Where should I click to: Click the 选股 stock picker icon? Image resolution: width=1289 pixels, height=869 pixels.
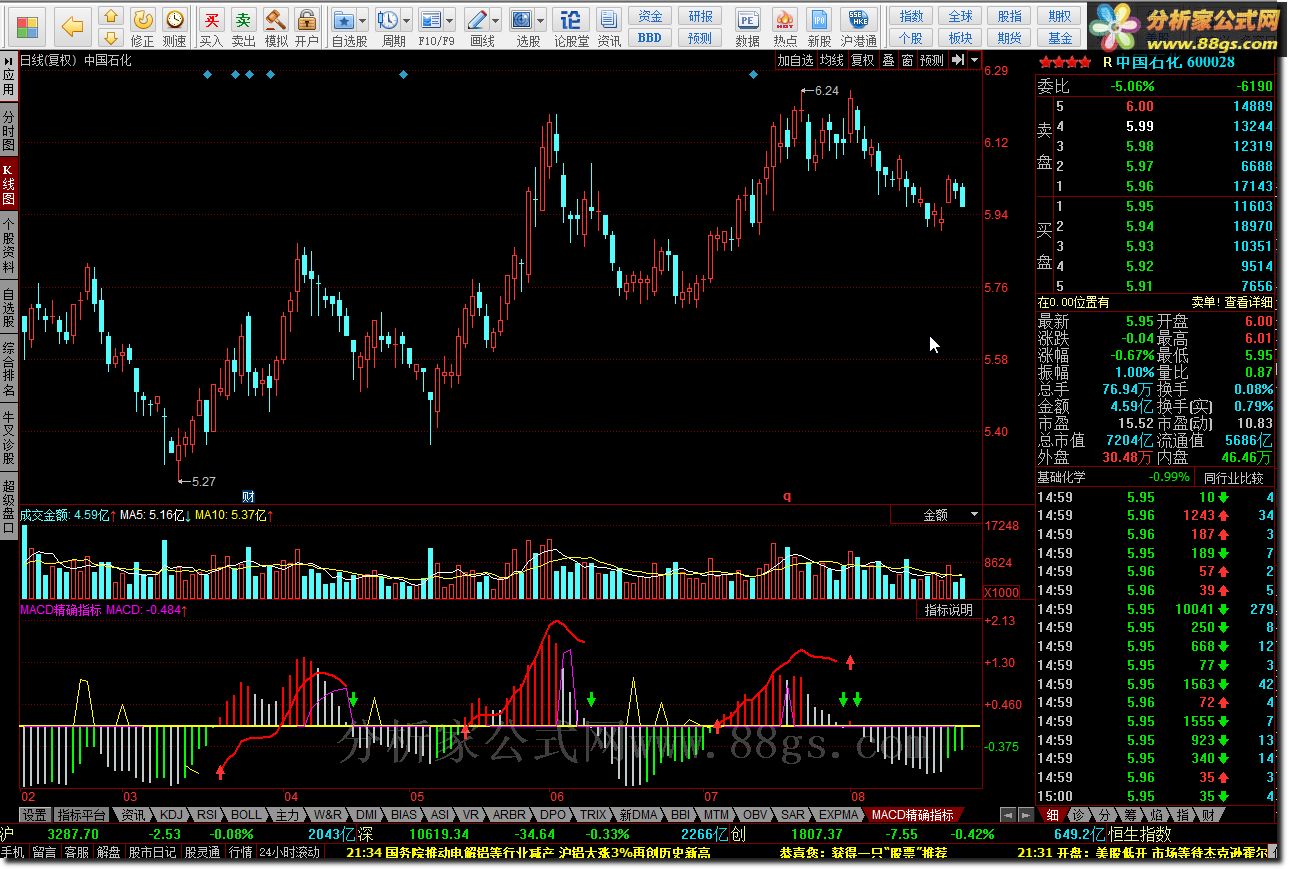[522, 20]
